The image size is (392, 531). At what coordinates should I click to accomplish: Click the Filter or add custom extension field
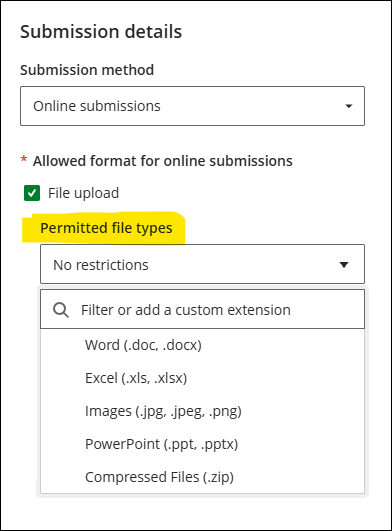tap(202, 309)
